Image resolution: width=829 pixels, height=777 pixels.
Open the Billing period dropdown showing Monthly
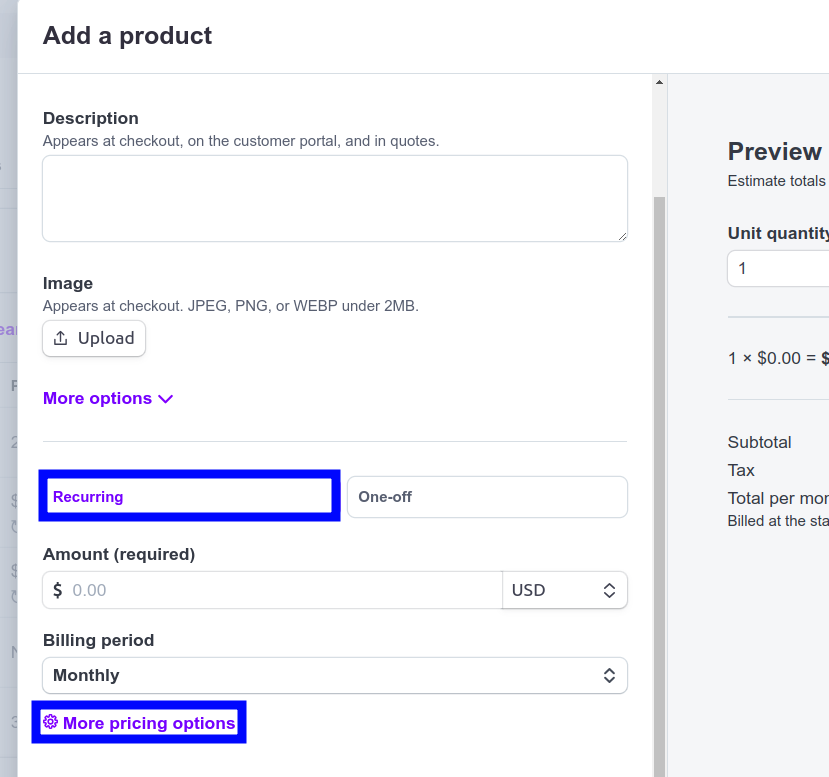pyautogui.click(x=335, y=675)
